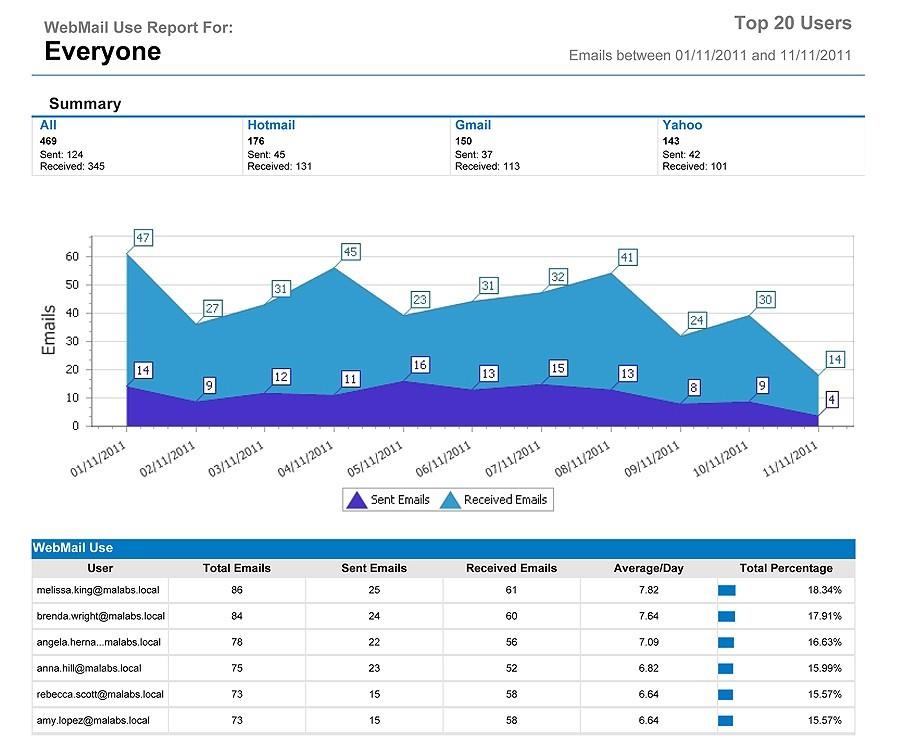The image size is (900, 750).
Task: Click the sent data label 12
Action: tap(281, 377)
